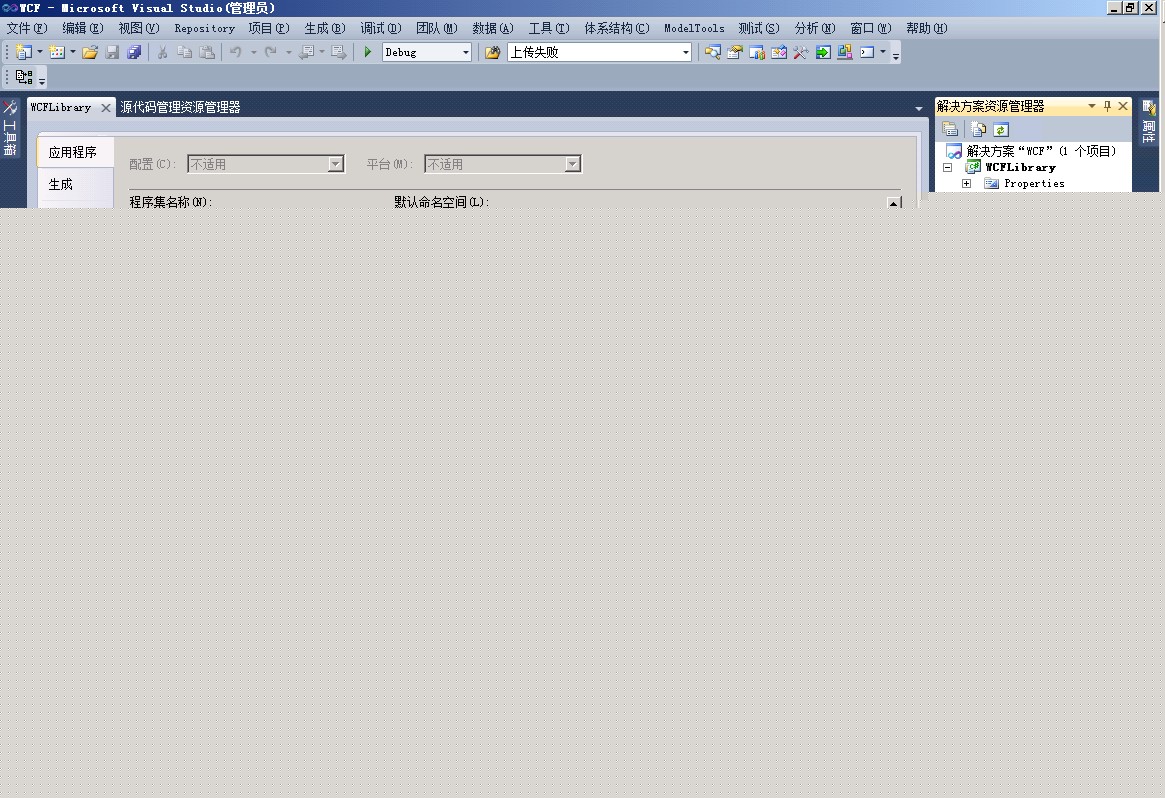Click Show All Files icon in Solution Explorer
The width and height of the screenshot is (1165, 798).
pos(979,129)
